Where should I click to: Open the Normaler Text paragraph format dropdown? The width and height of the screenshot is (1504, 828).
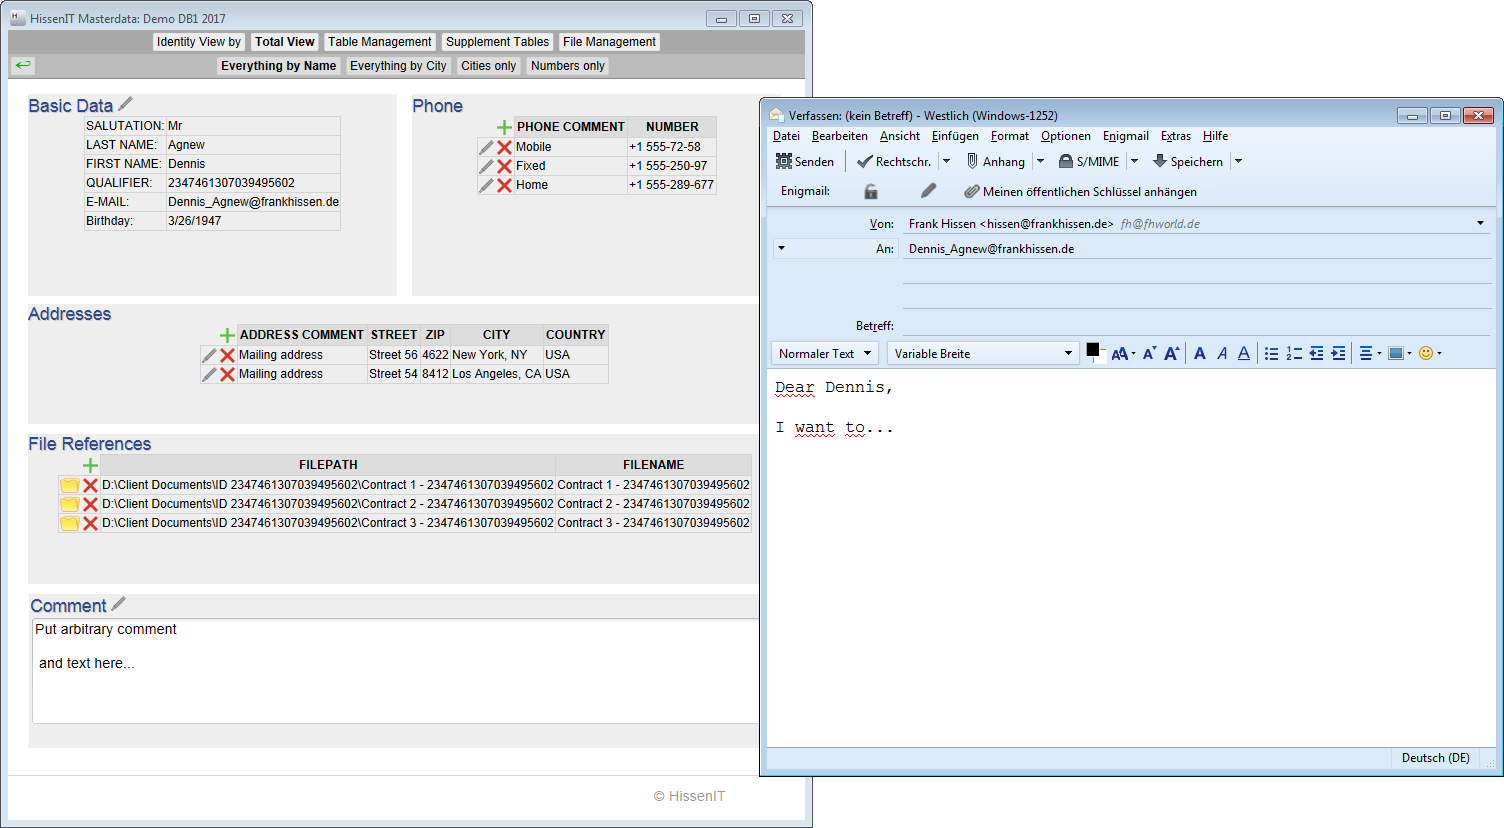click(x=825, y=353)
